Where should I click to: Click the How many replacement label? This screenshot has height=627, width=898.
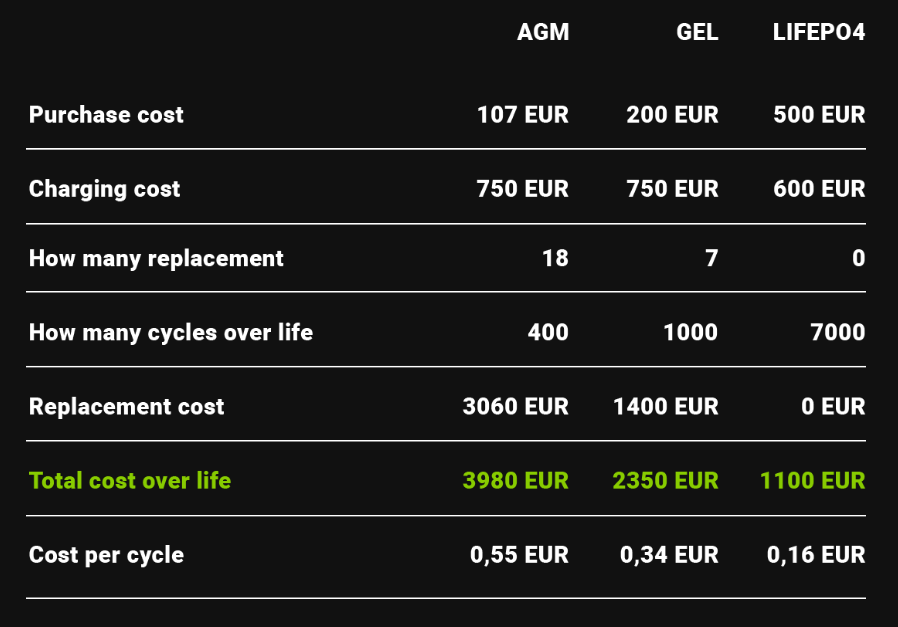click(156, 259)
